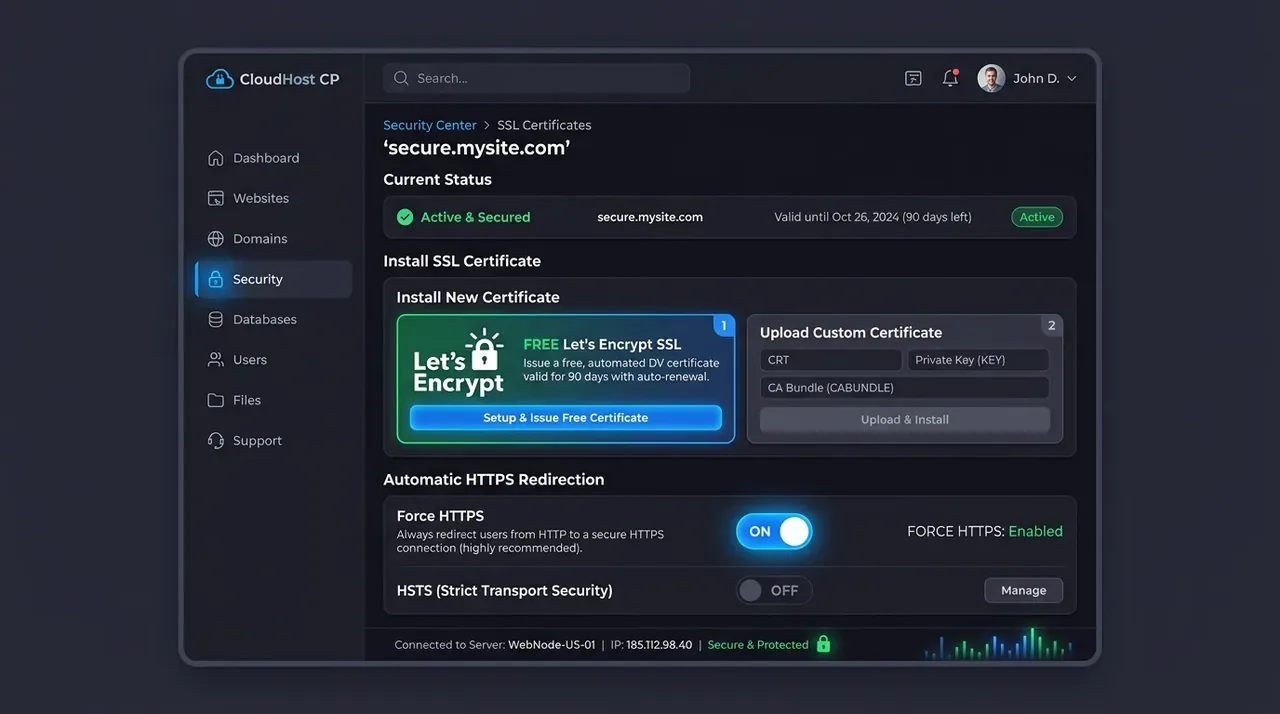
Task: Open the notifications bell icon
Action: click(950, 78)
